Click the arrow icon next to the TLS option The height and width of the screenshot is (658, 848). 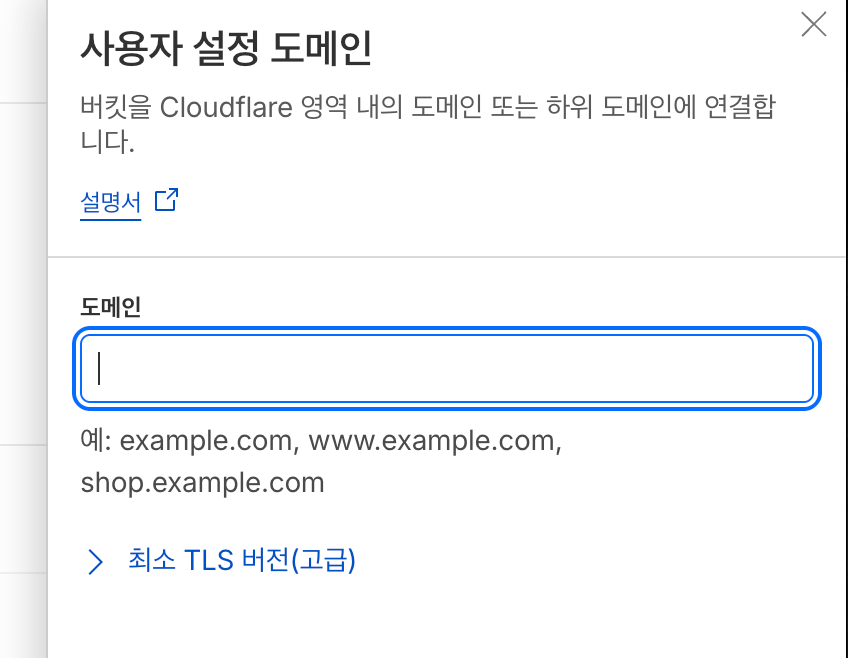[95, 562]
